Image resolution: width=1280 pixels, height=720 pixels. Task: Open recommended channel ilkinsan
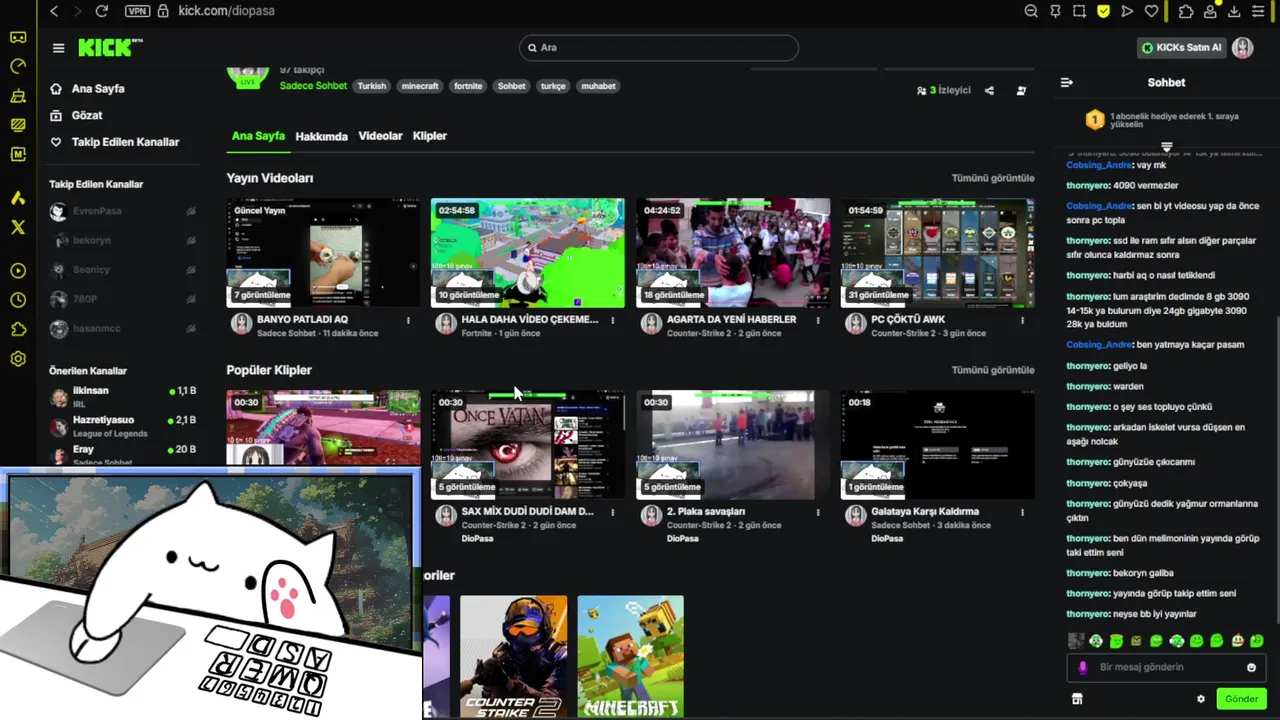point(122,396)
